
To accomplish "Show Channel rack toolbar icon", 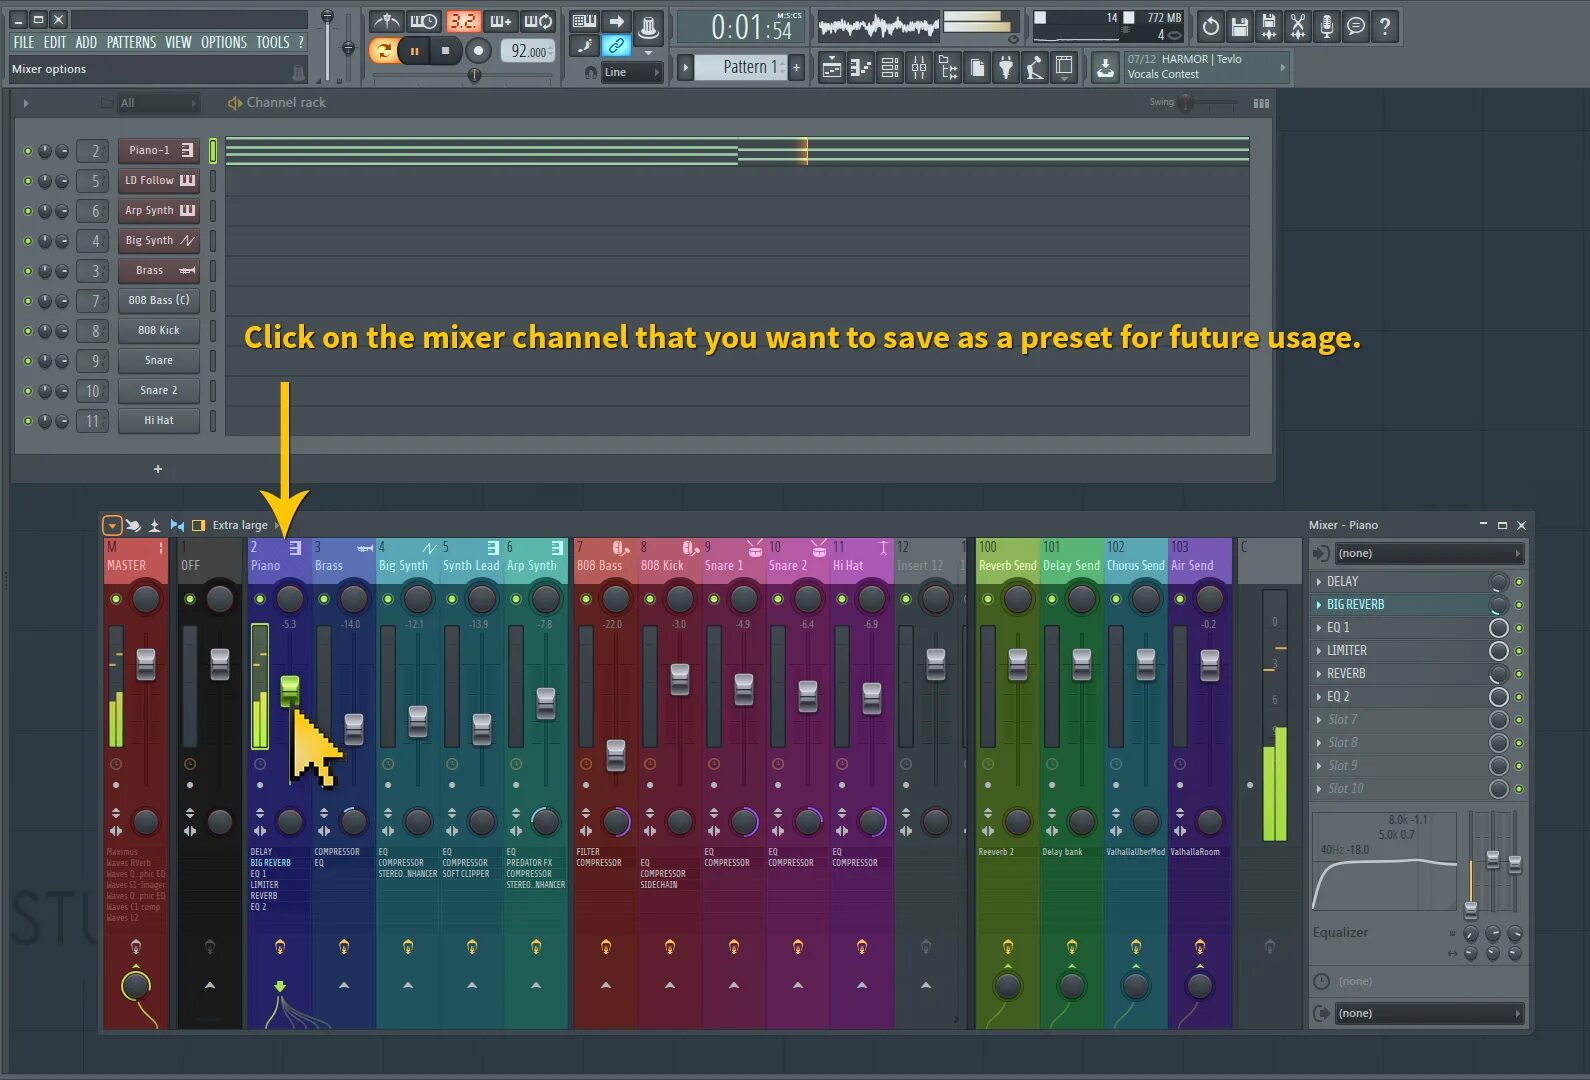I will 890,68.
